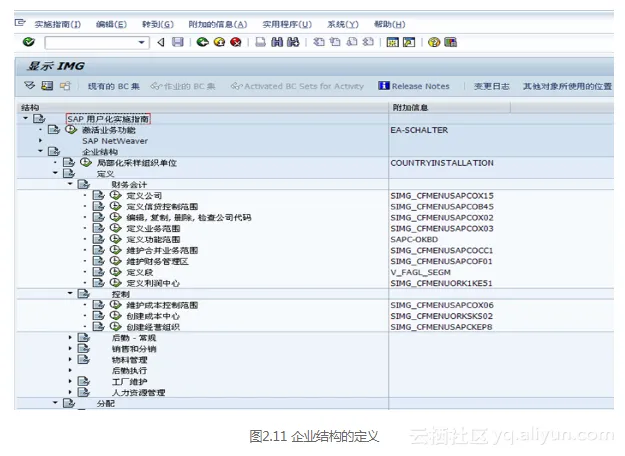Click the execute icon for 定义信贷控制范围
625x456 pixels.
(x=116, y=206)
